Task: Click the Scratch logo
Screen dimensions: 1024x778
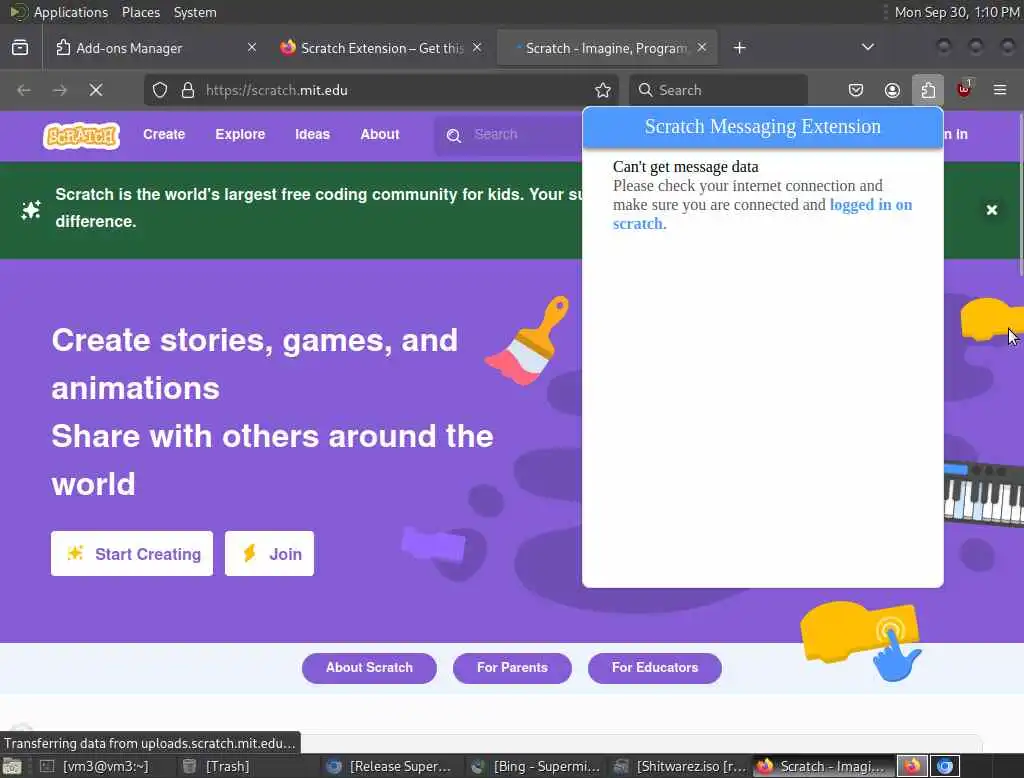Action: click(82, 136)
